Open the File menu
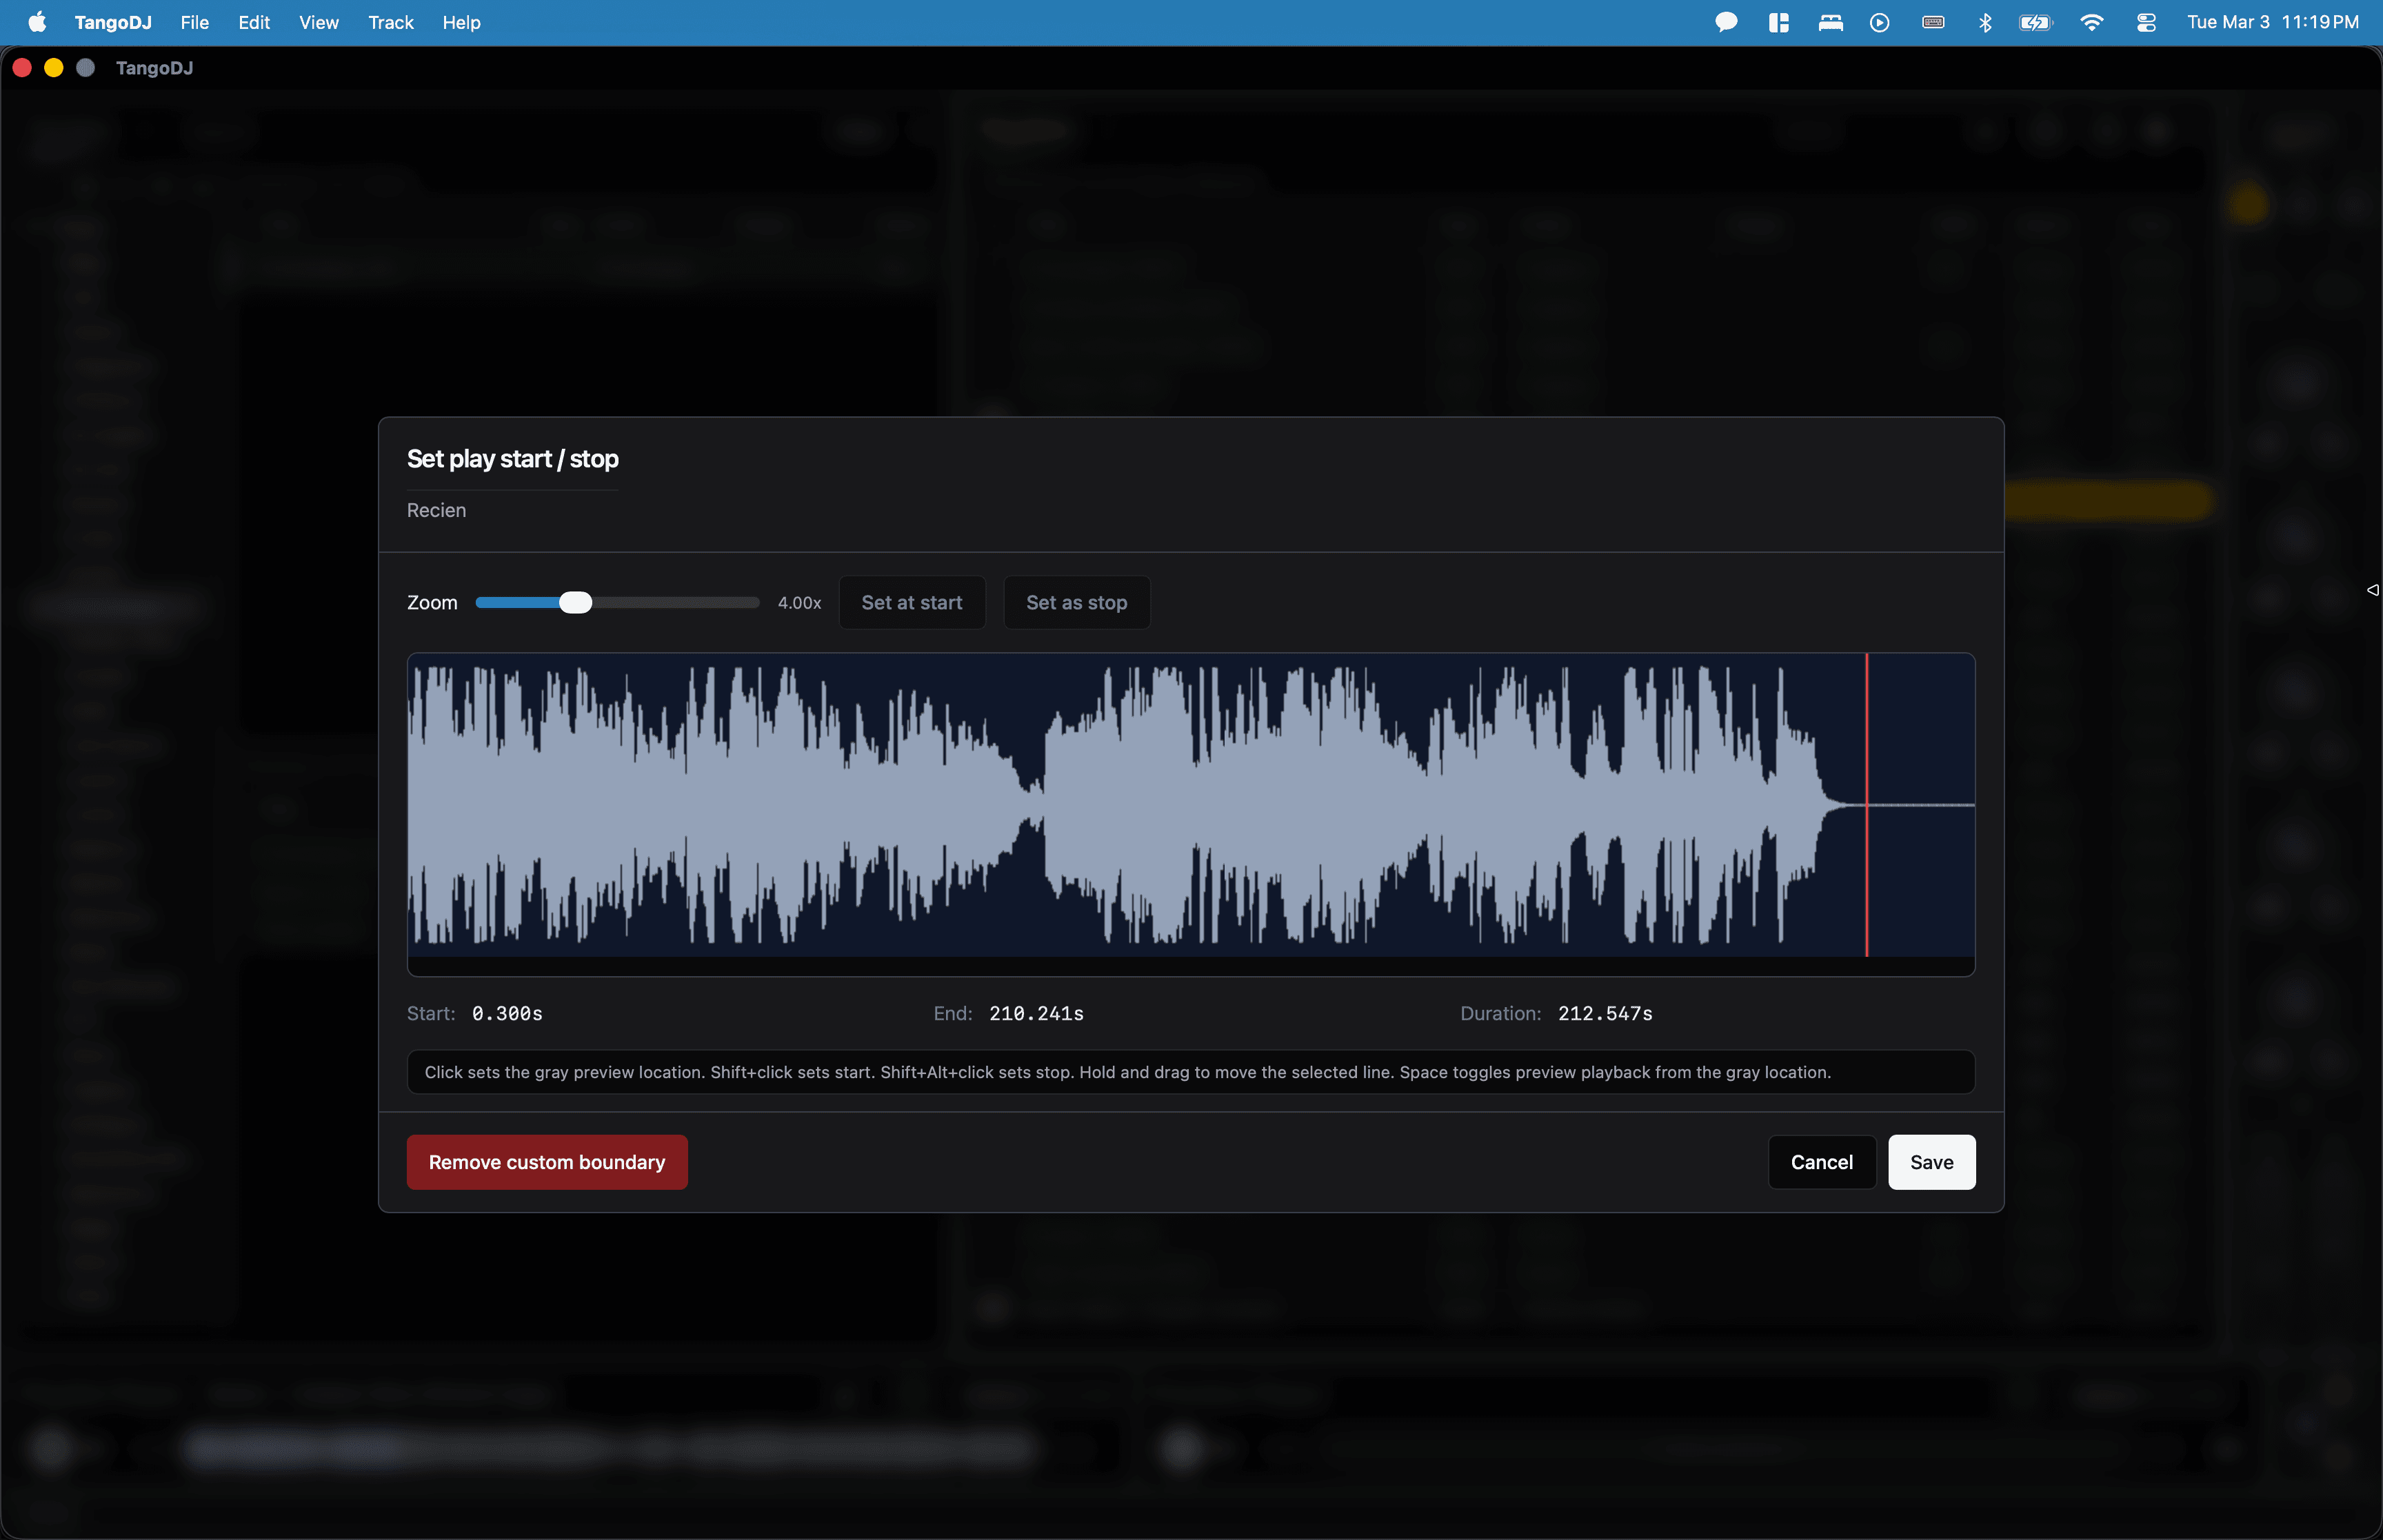Screen dimensions: 2383x1540 click(x=194, y=22)
